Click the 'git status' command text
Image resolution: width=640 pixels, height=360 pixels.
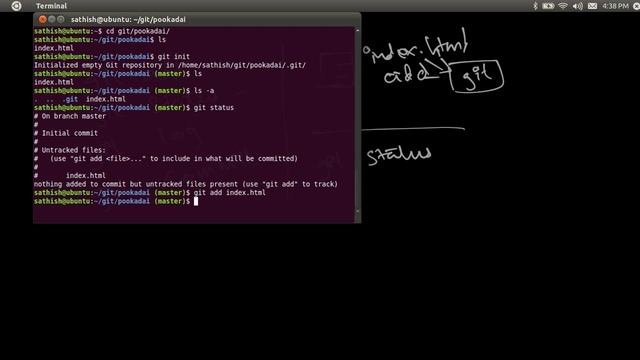tap(213, 108)
